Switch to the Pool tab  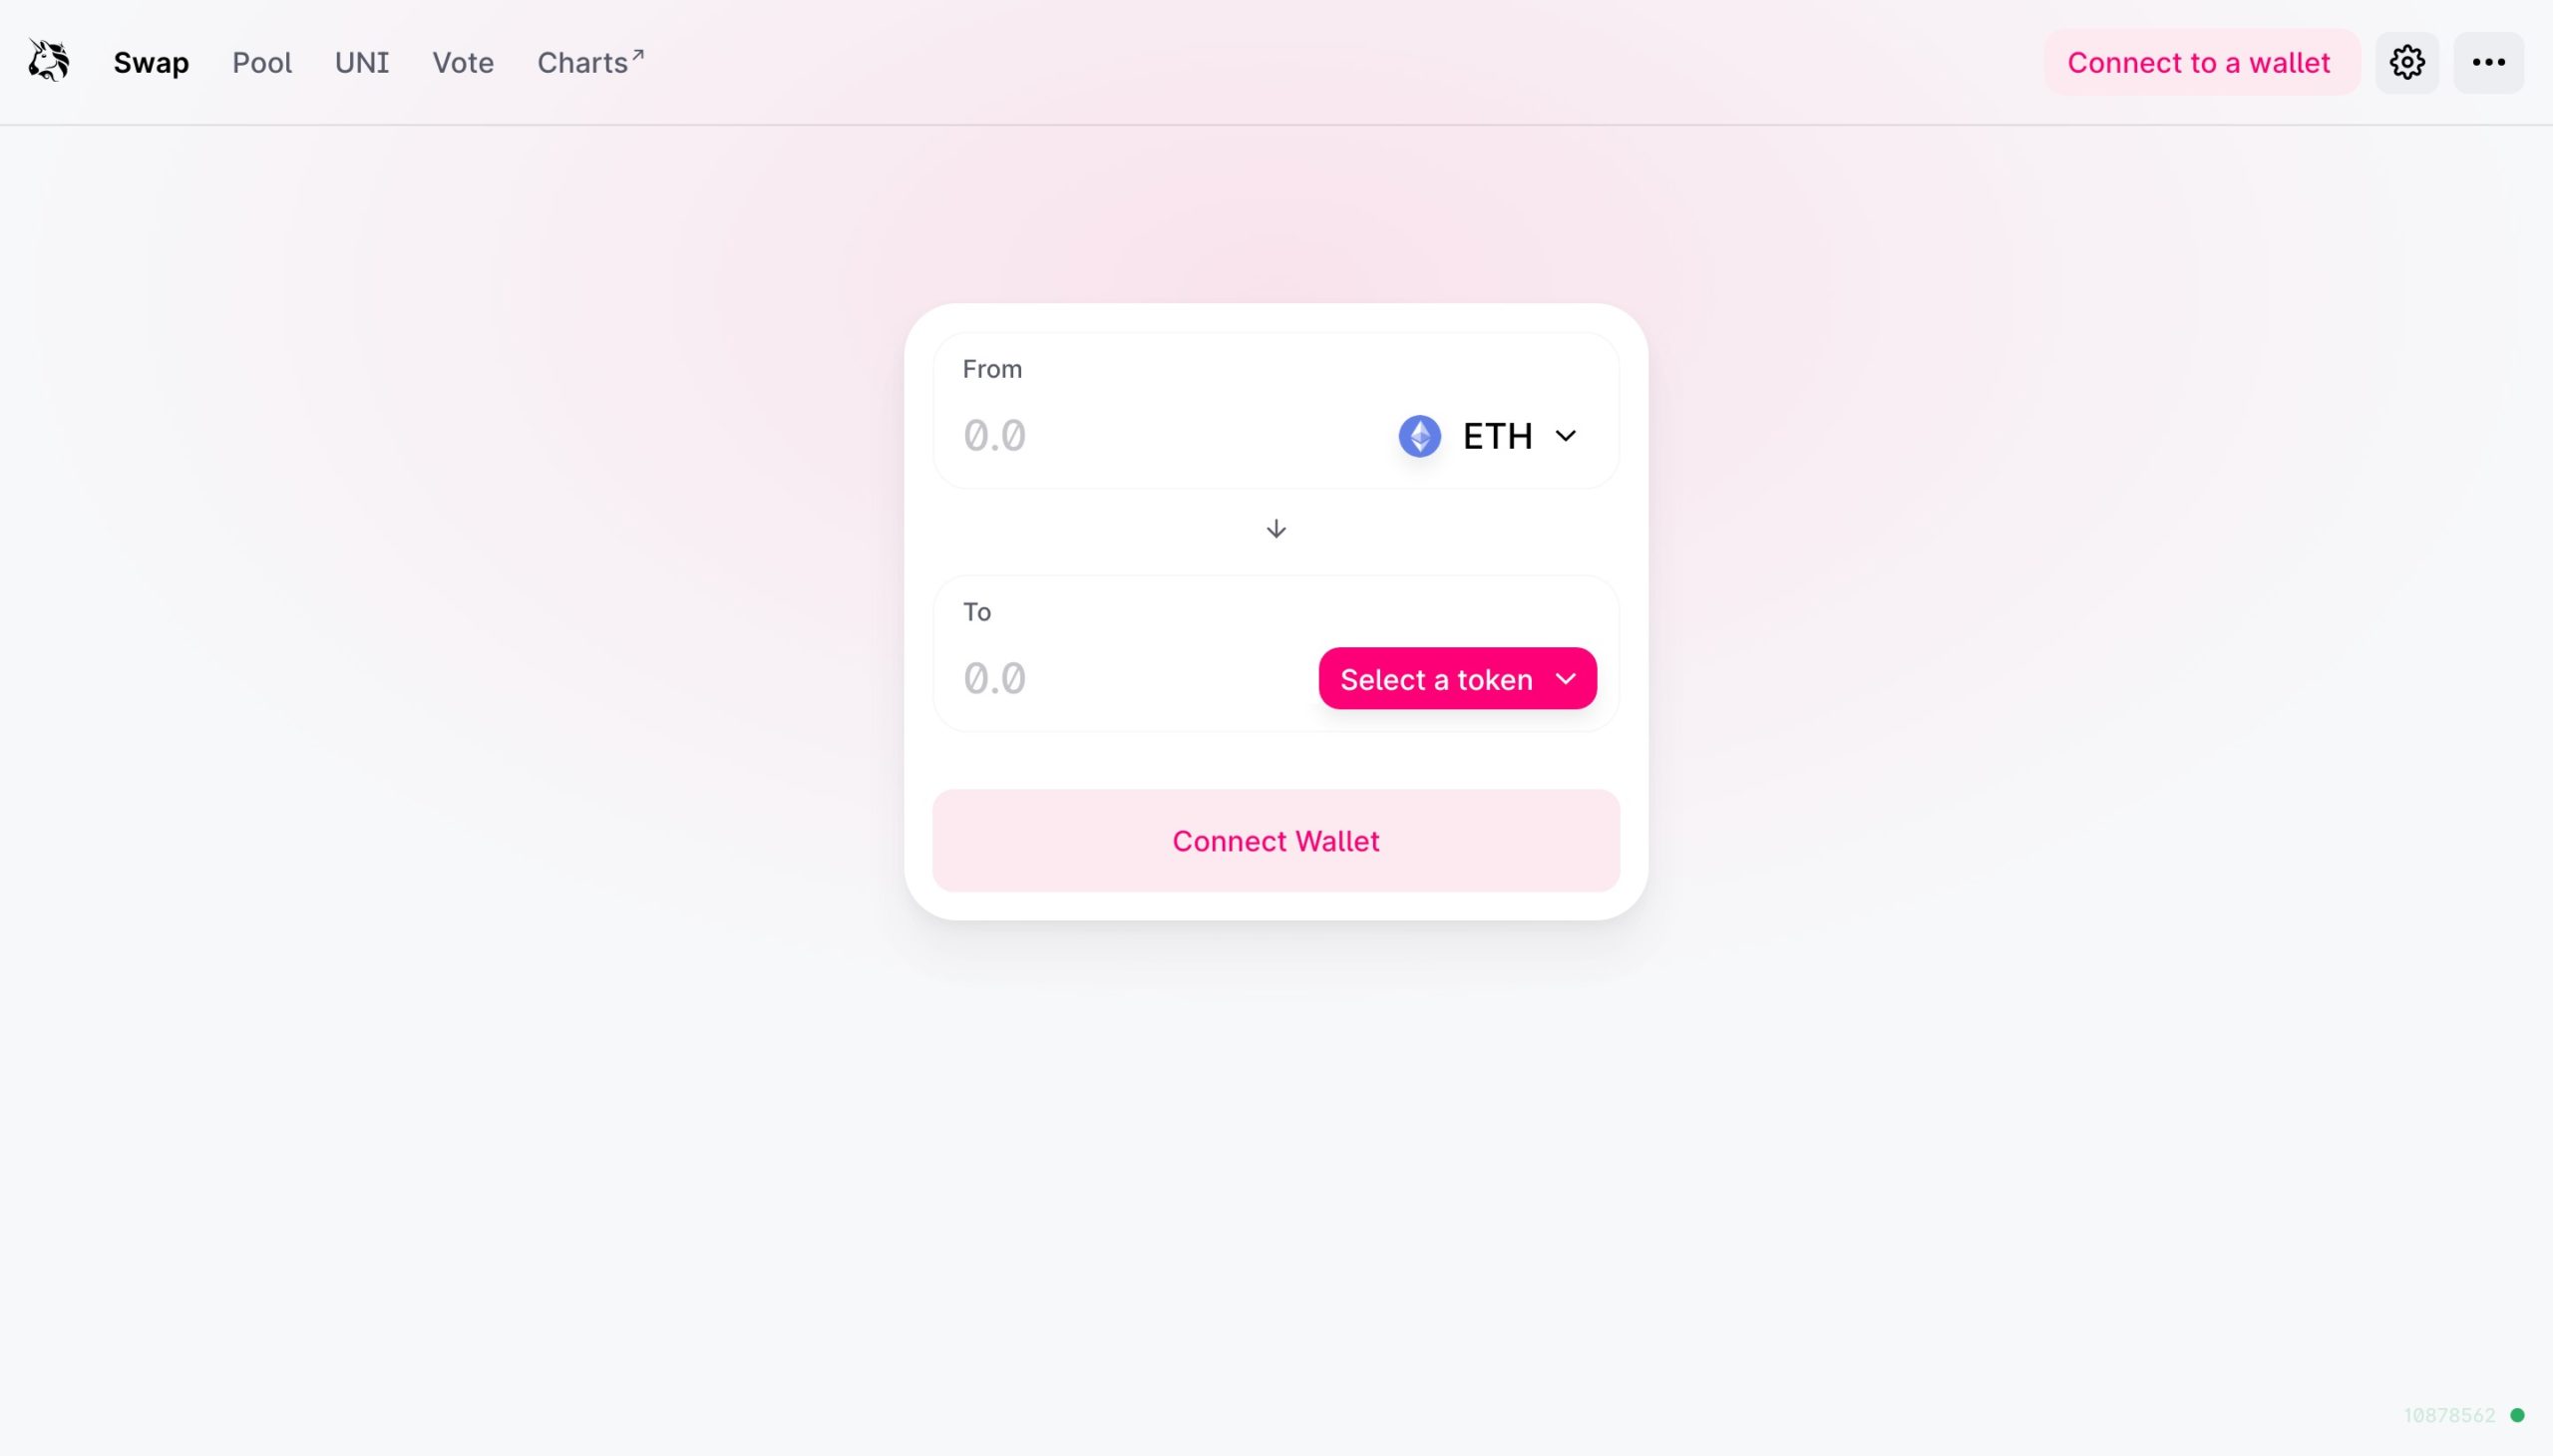point(261,60)
